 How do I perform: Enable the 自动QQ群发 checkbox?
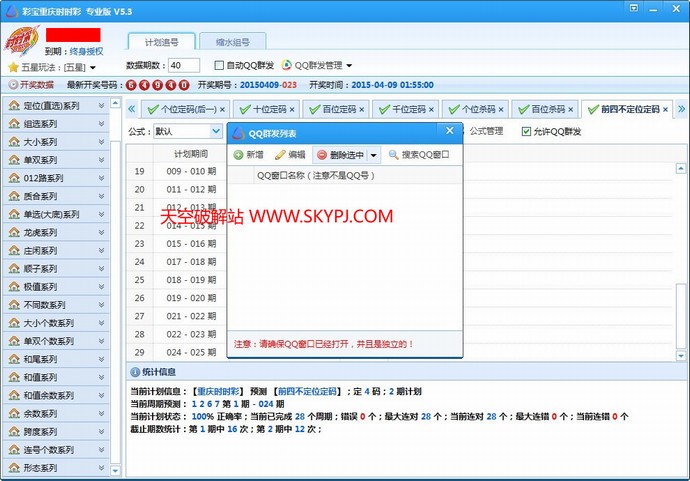click(x=219, y=65)
